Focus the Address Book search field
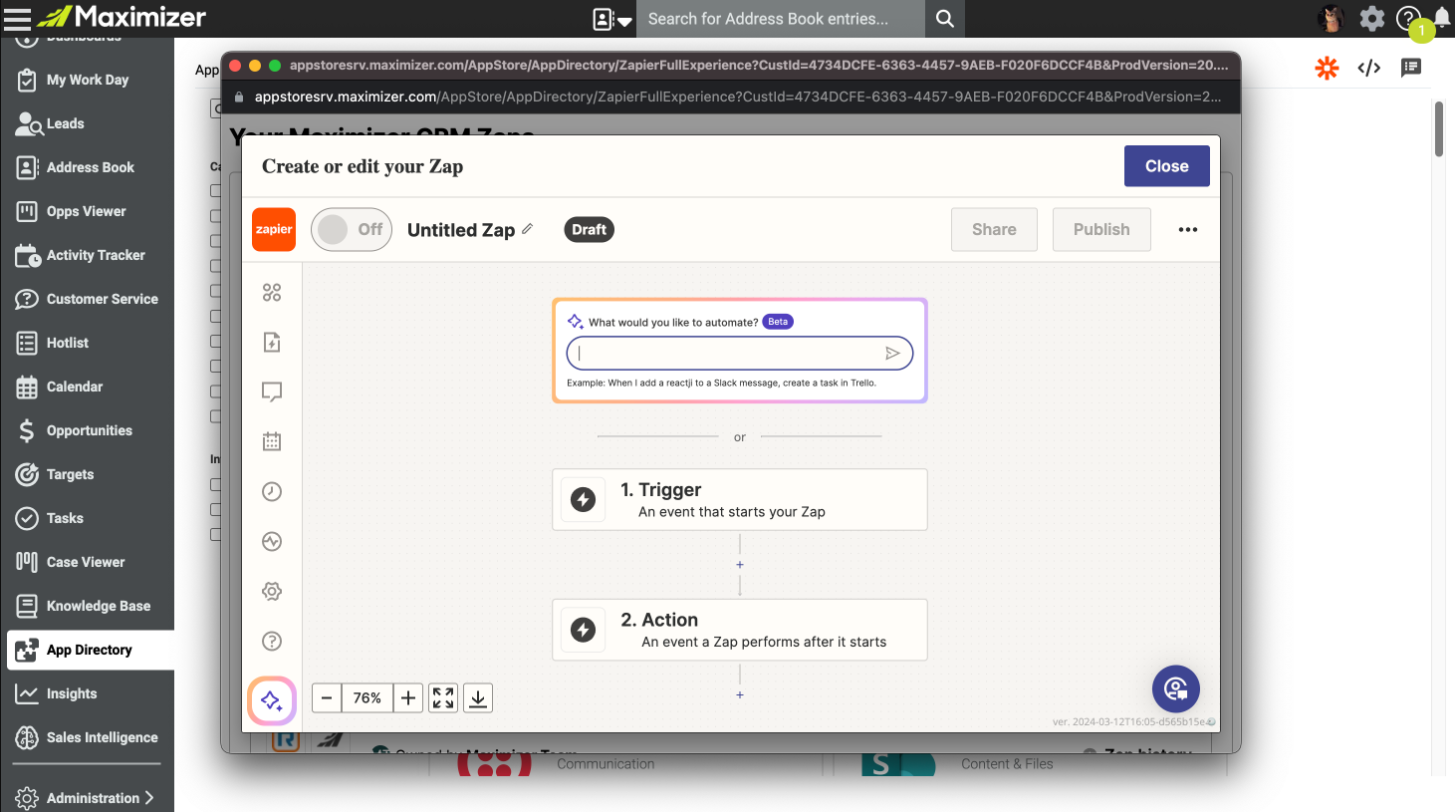 click(x=780, y=19)
